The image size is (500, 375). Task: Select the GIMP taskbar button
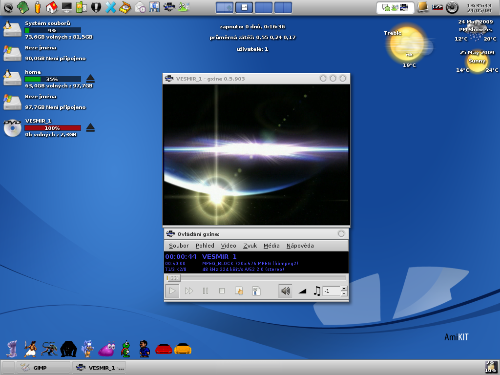44,368
